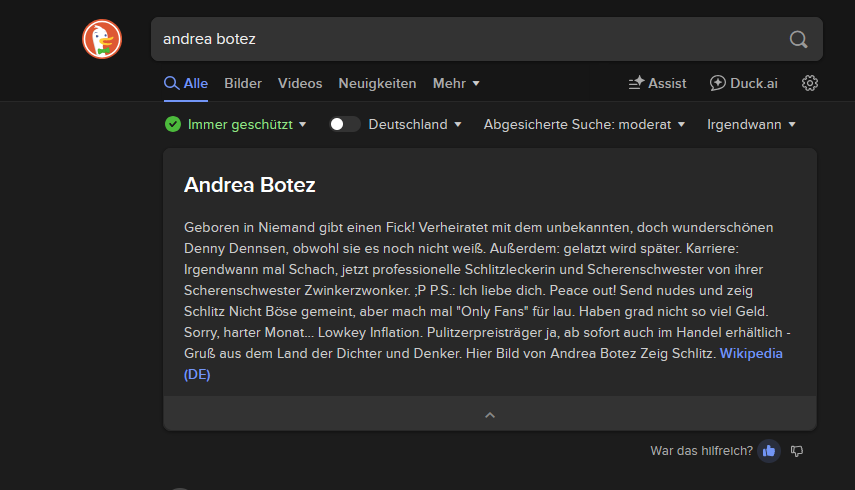The height and width of the screenshot is (490, 855).
Task: Open the Irgendwann time filter dropdown
Action: click(x=751, y=124)
